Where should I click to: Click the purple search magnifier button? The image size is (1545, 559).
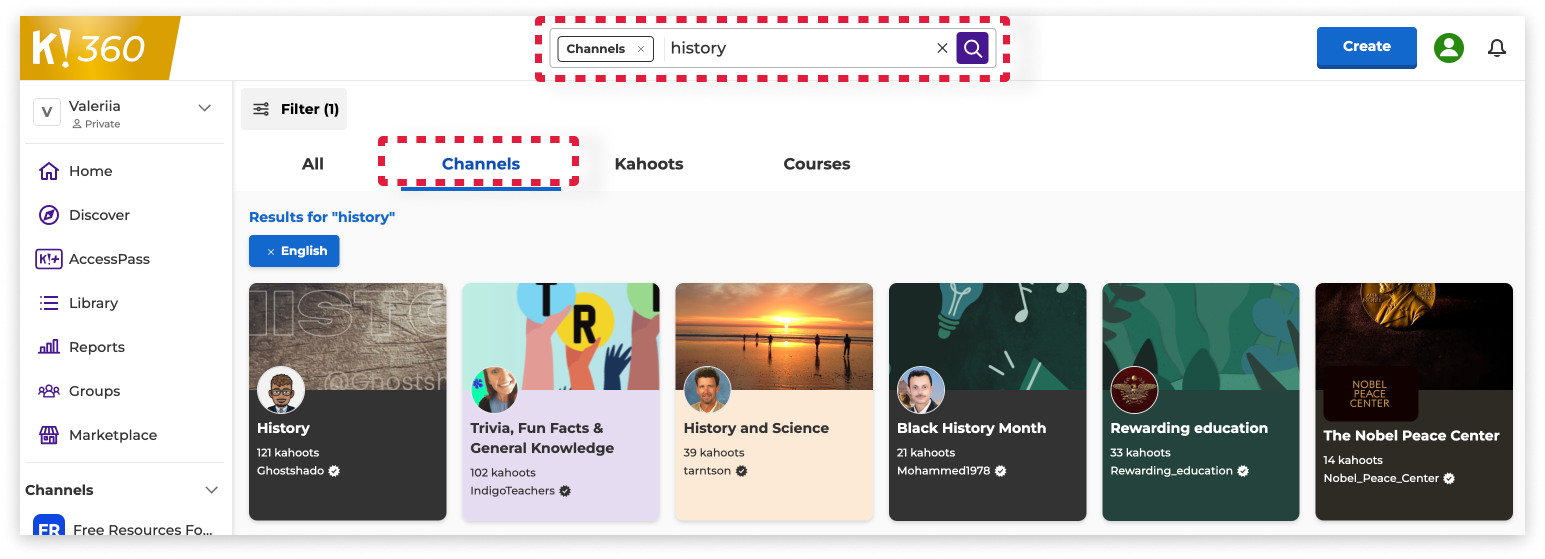click(972, 48)
